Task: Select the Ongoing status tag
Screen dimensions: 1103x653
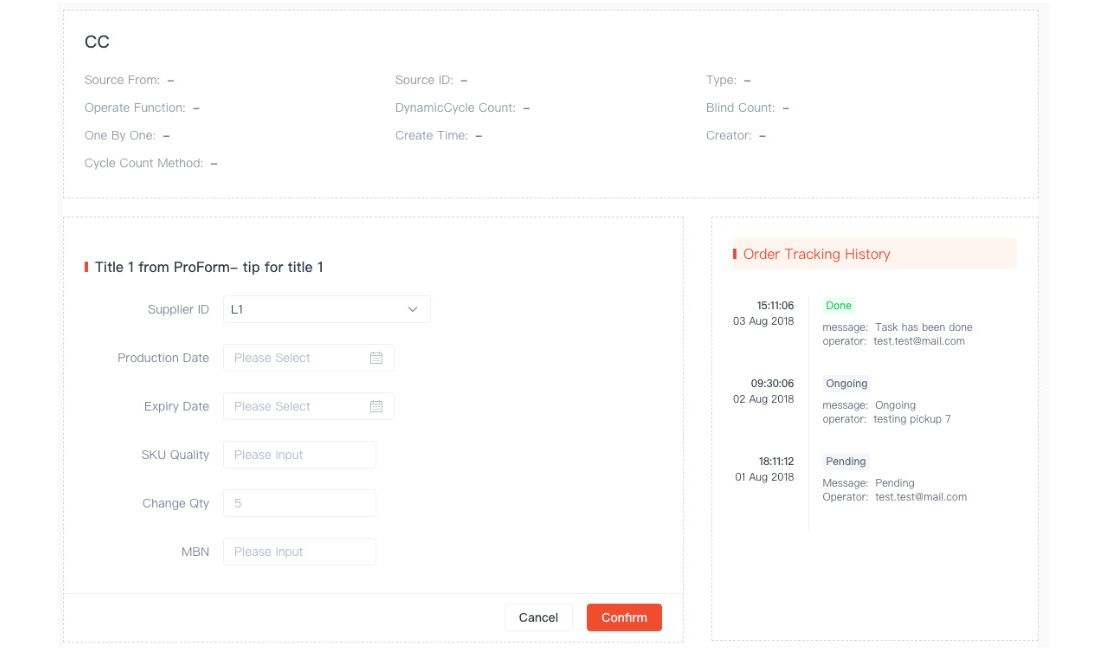Action: (846, 384)
